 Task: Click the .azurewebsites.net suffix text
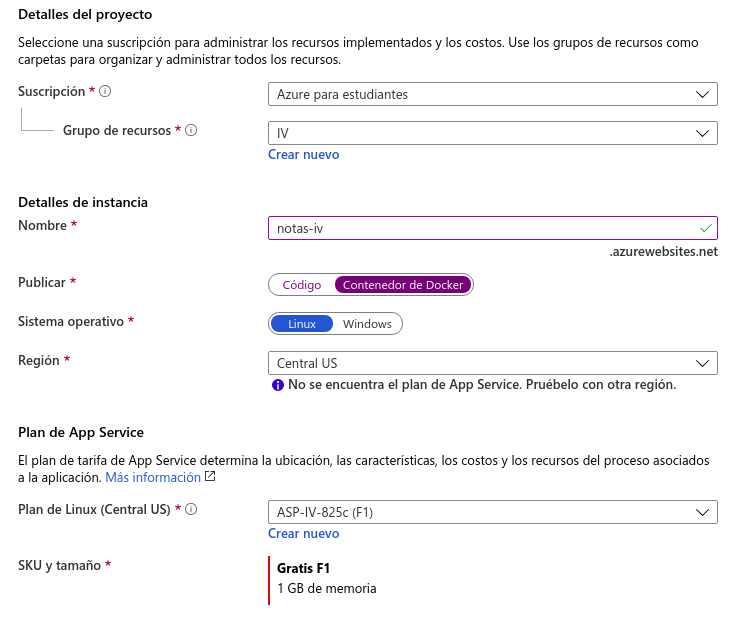click(x=663, y=252)
